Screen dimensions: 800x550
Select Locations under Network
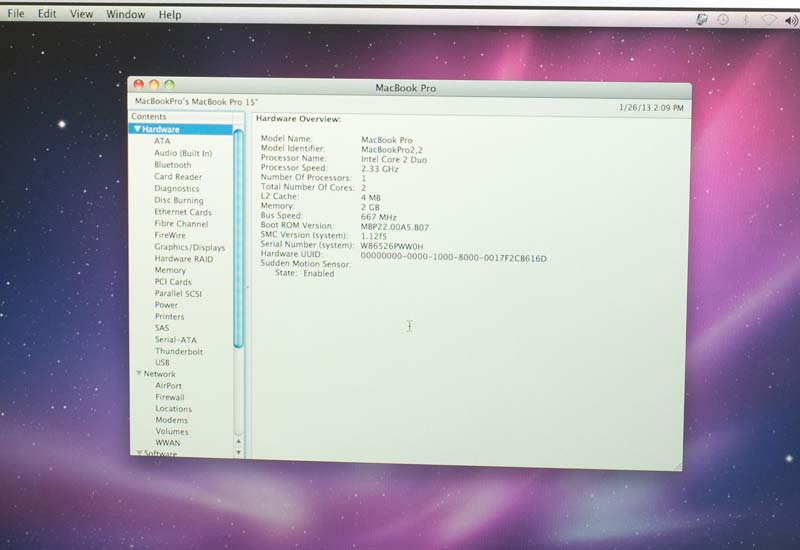pos(173,409)
